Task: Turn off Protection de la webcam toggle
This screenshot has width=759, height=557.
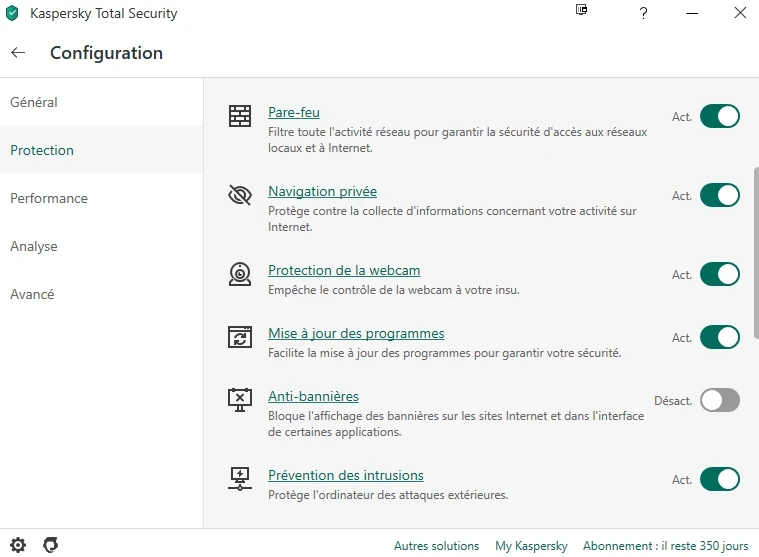Action: click(719, 274)
